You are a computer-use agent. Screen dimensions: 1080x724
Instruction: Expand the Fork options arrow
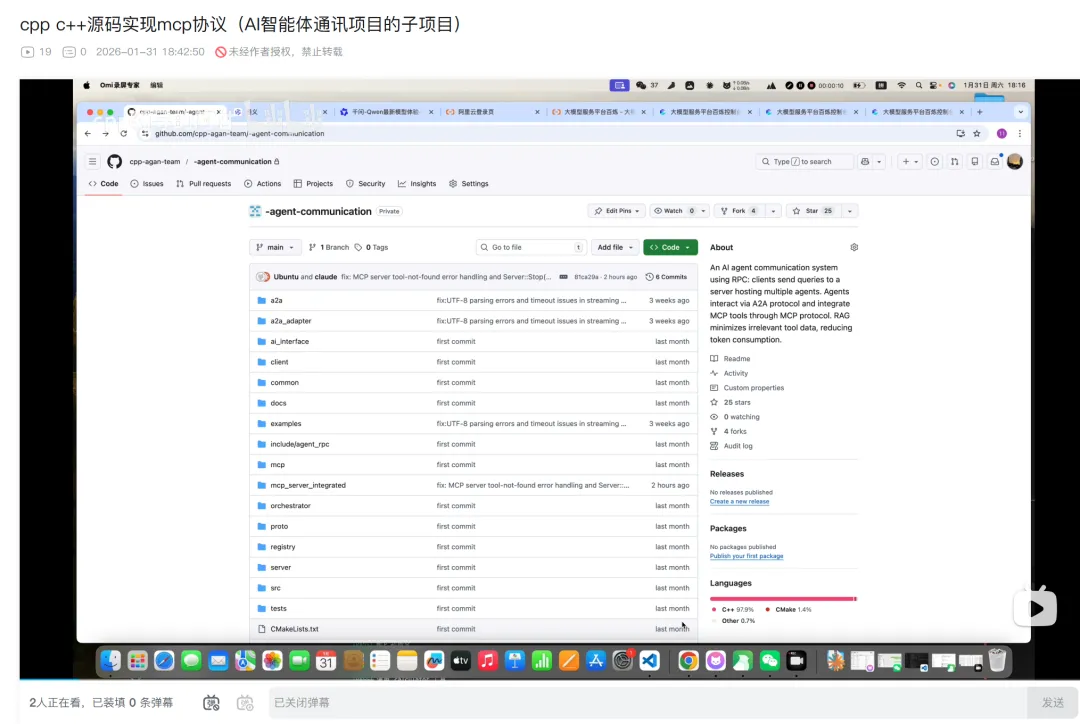[x=773, y=211]
